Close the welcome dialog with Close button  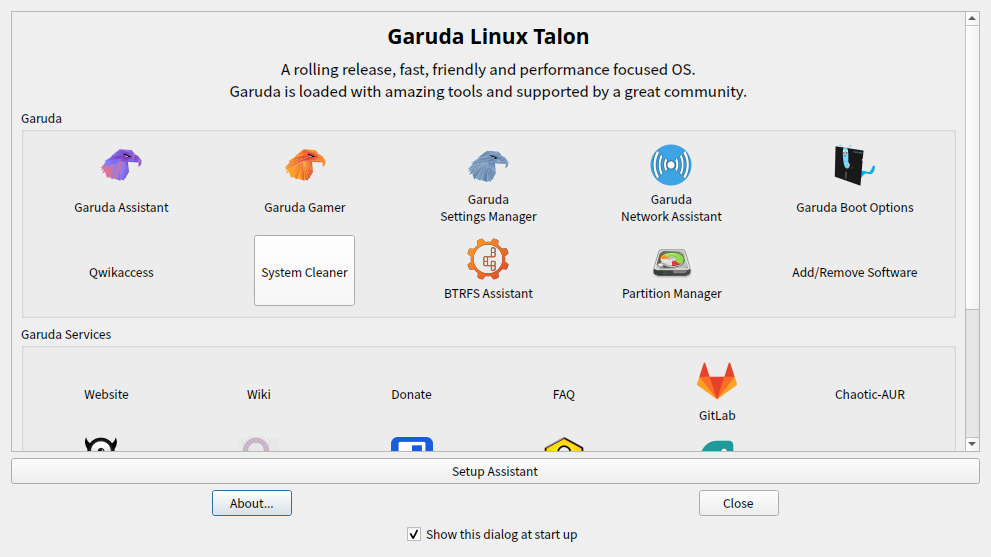pyautogui.click(x=738, y=503)
